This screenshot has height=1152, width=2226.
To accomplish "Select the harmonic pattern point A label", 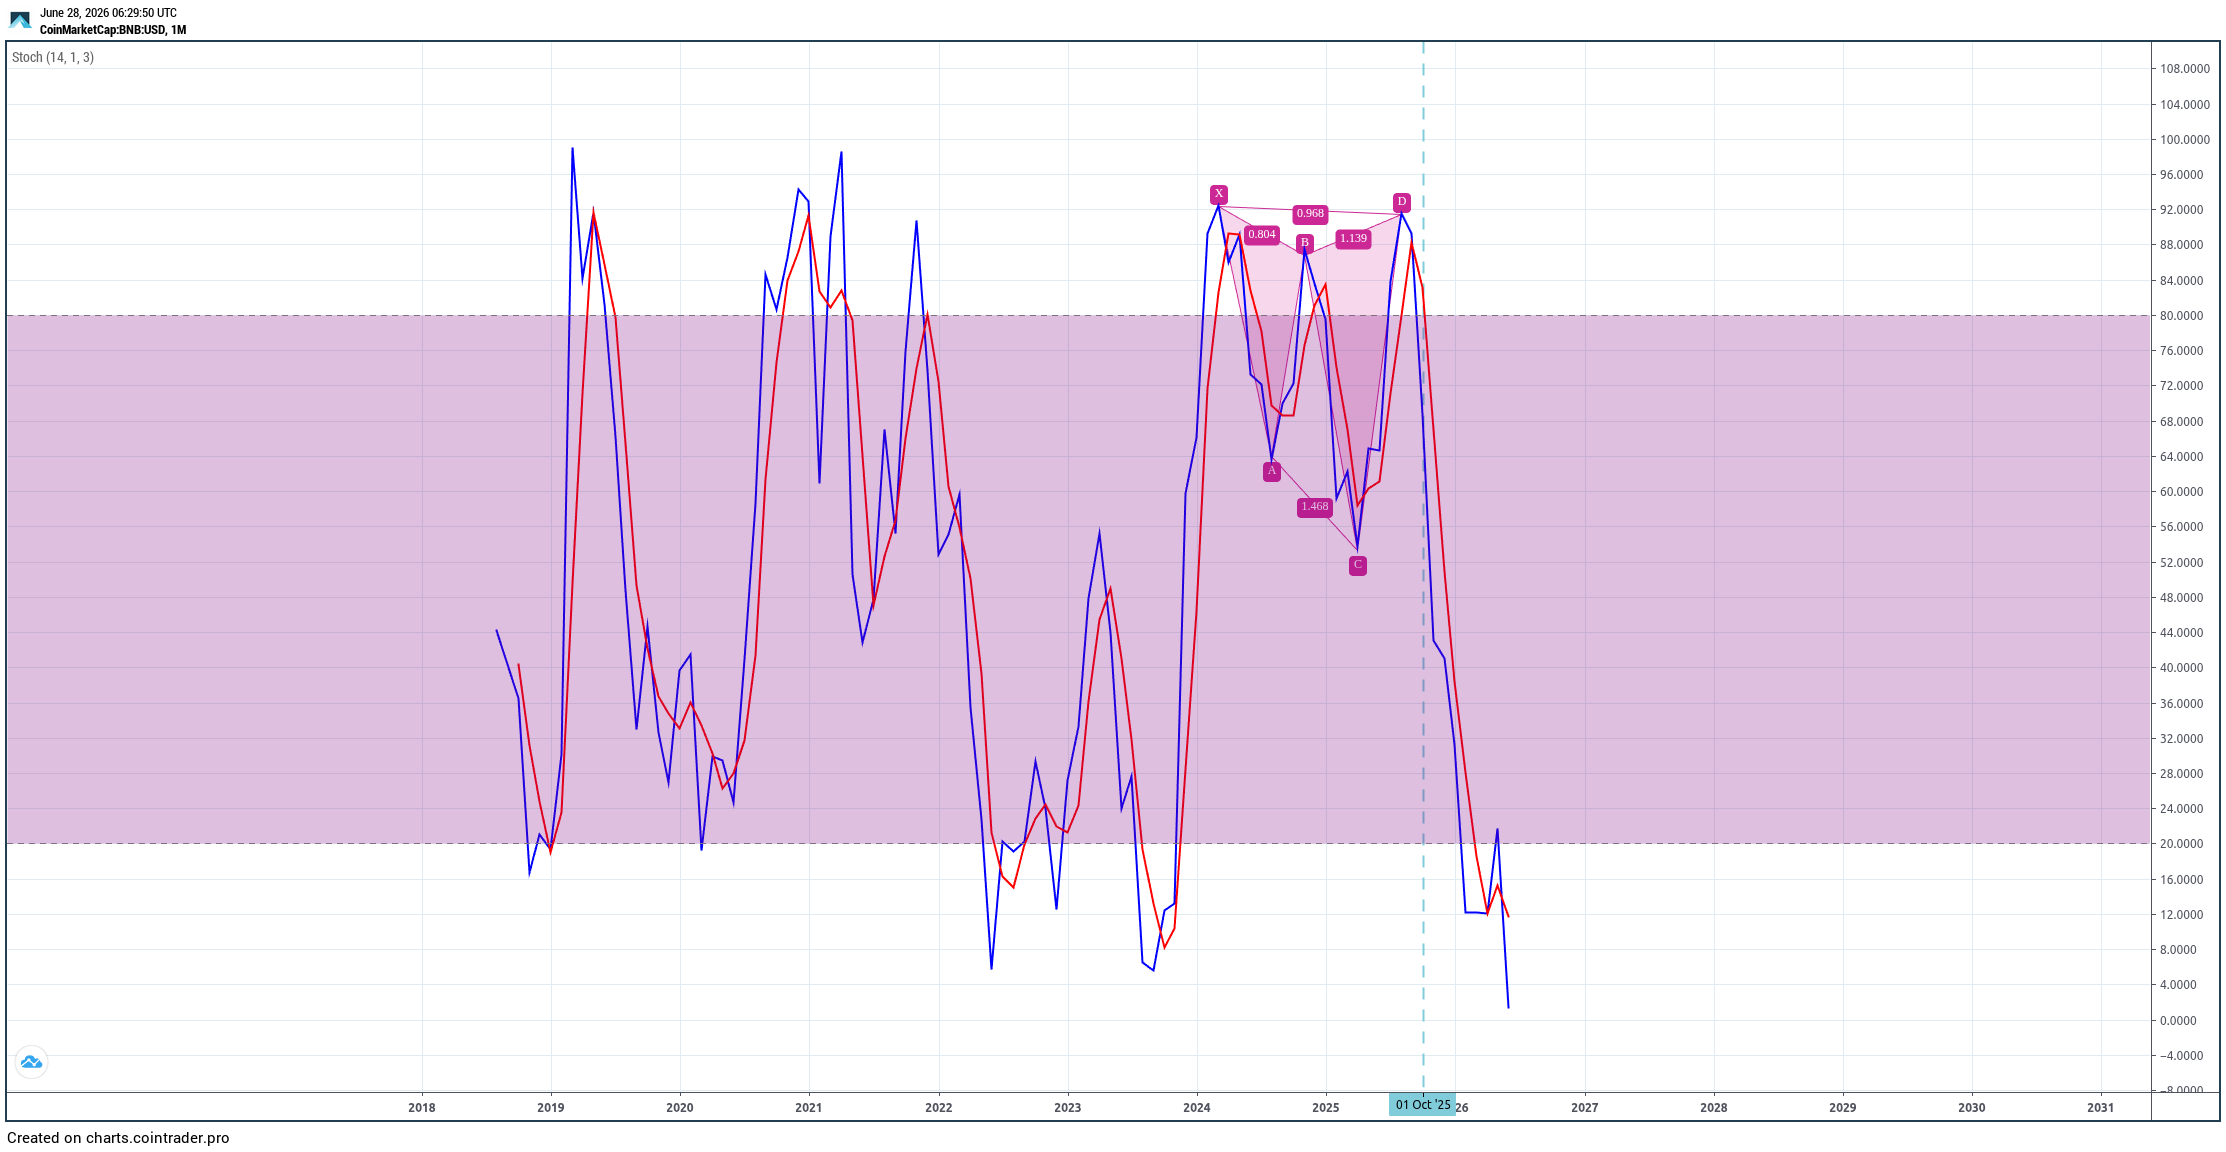I will [1271, 471].
